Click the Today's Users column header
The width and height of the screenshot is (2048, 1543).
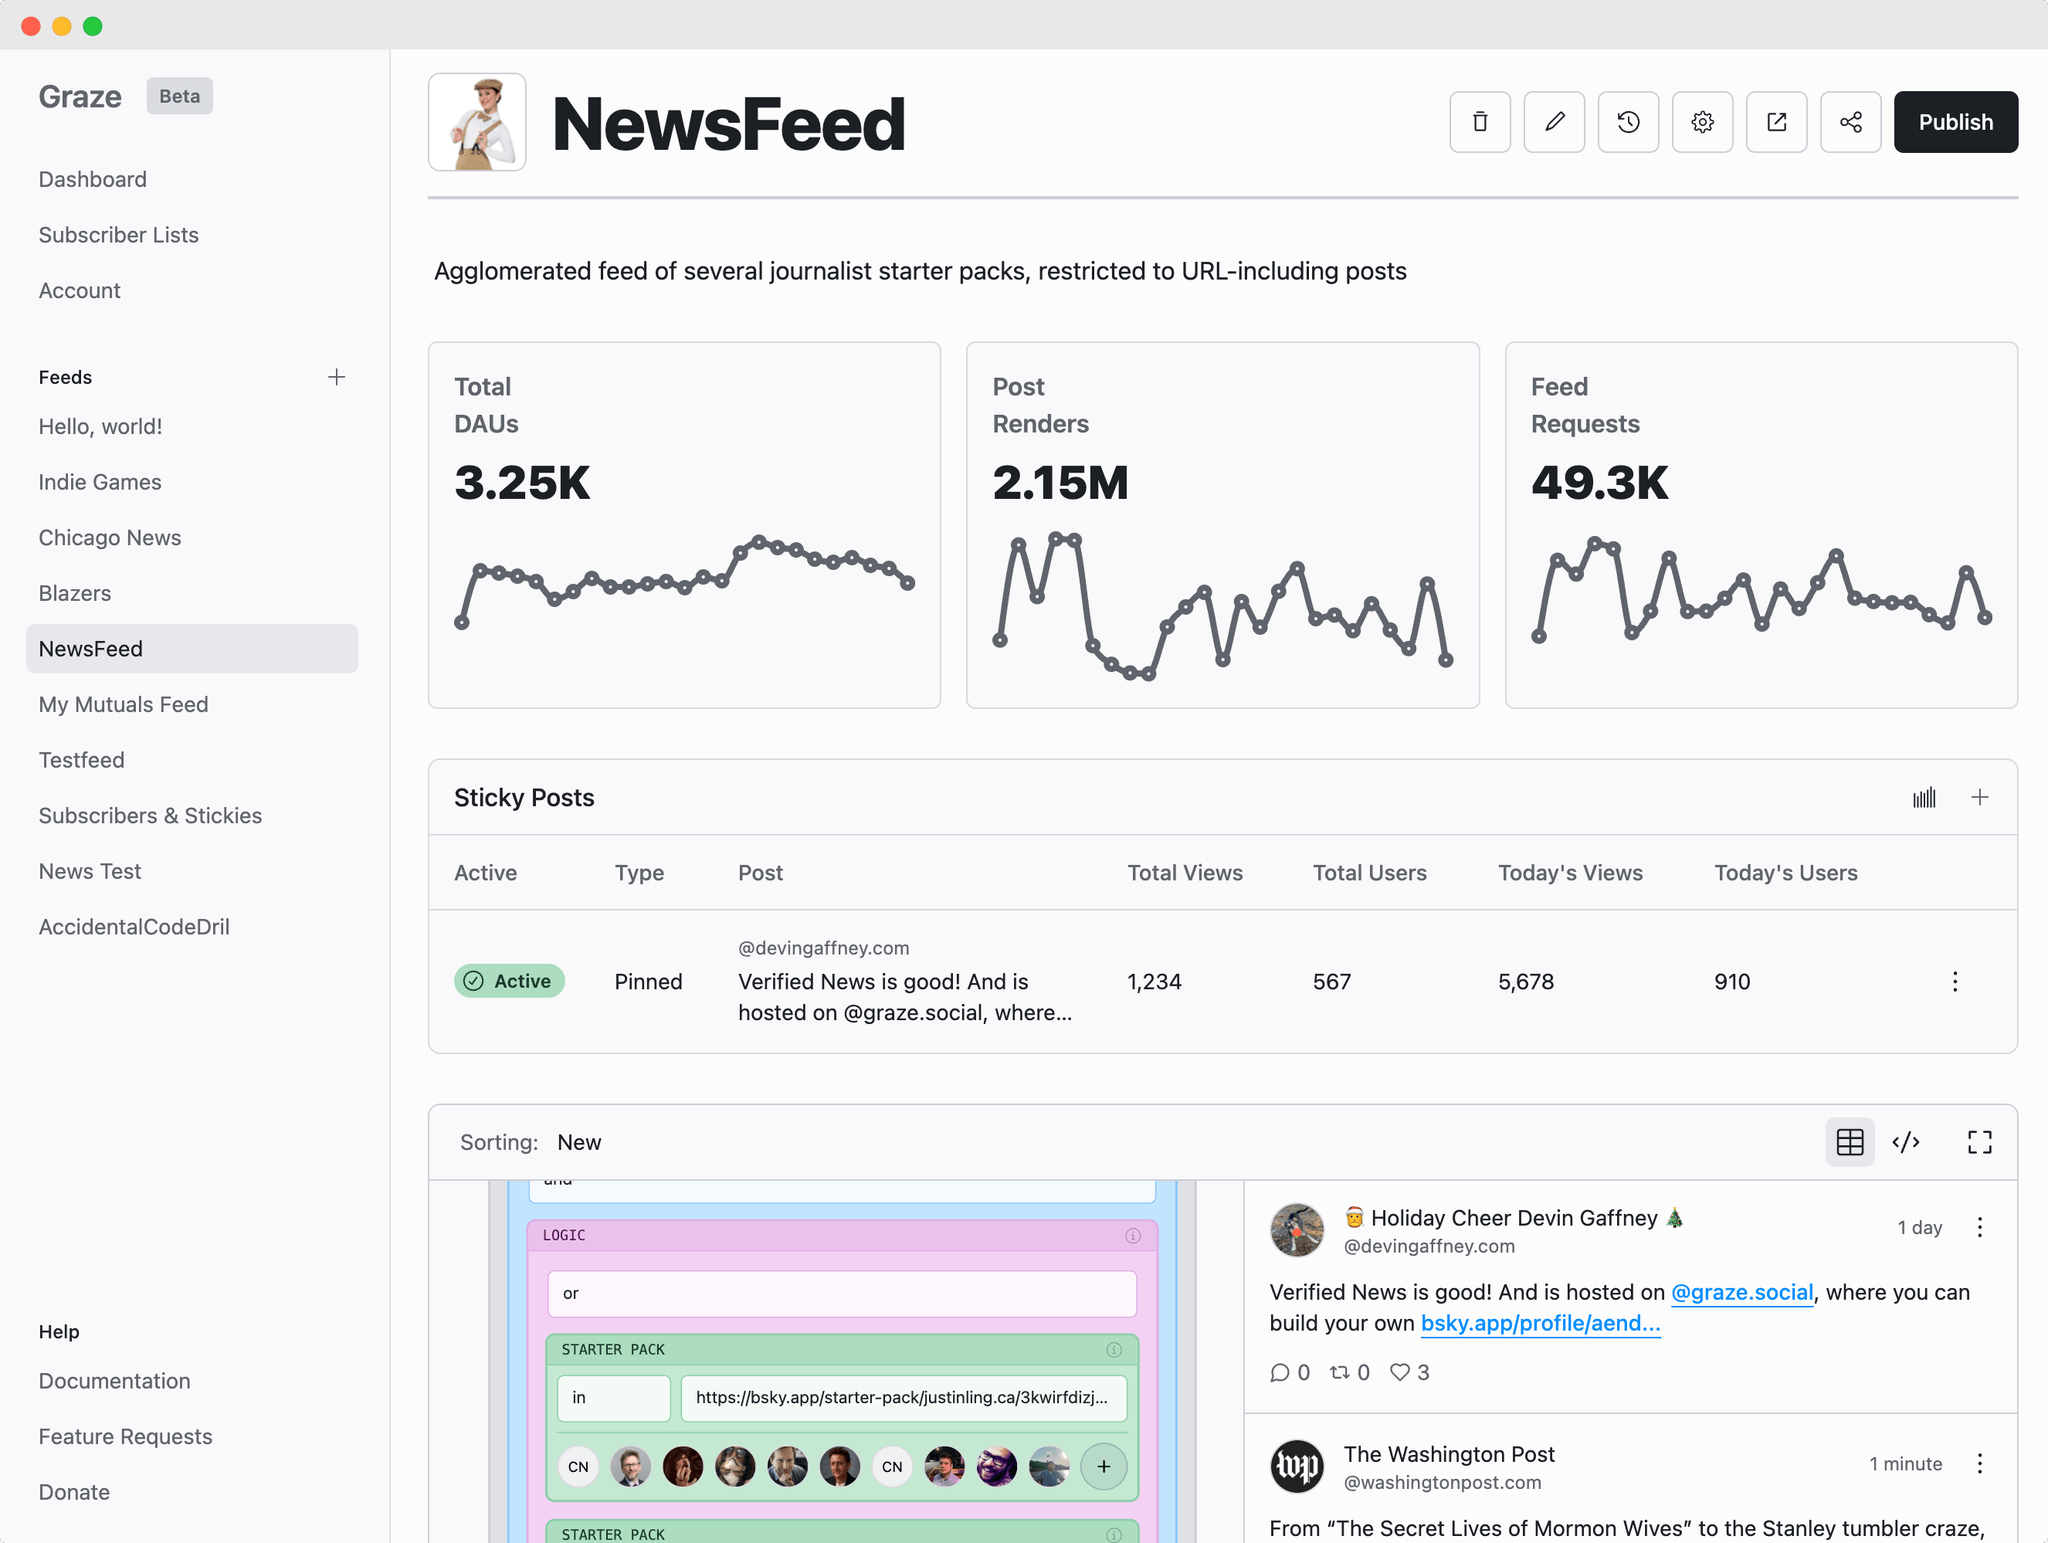[1786, 873]
